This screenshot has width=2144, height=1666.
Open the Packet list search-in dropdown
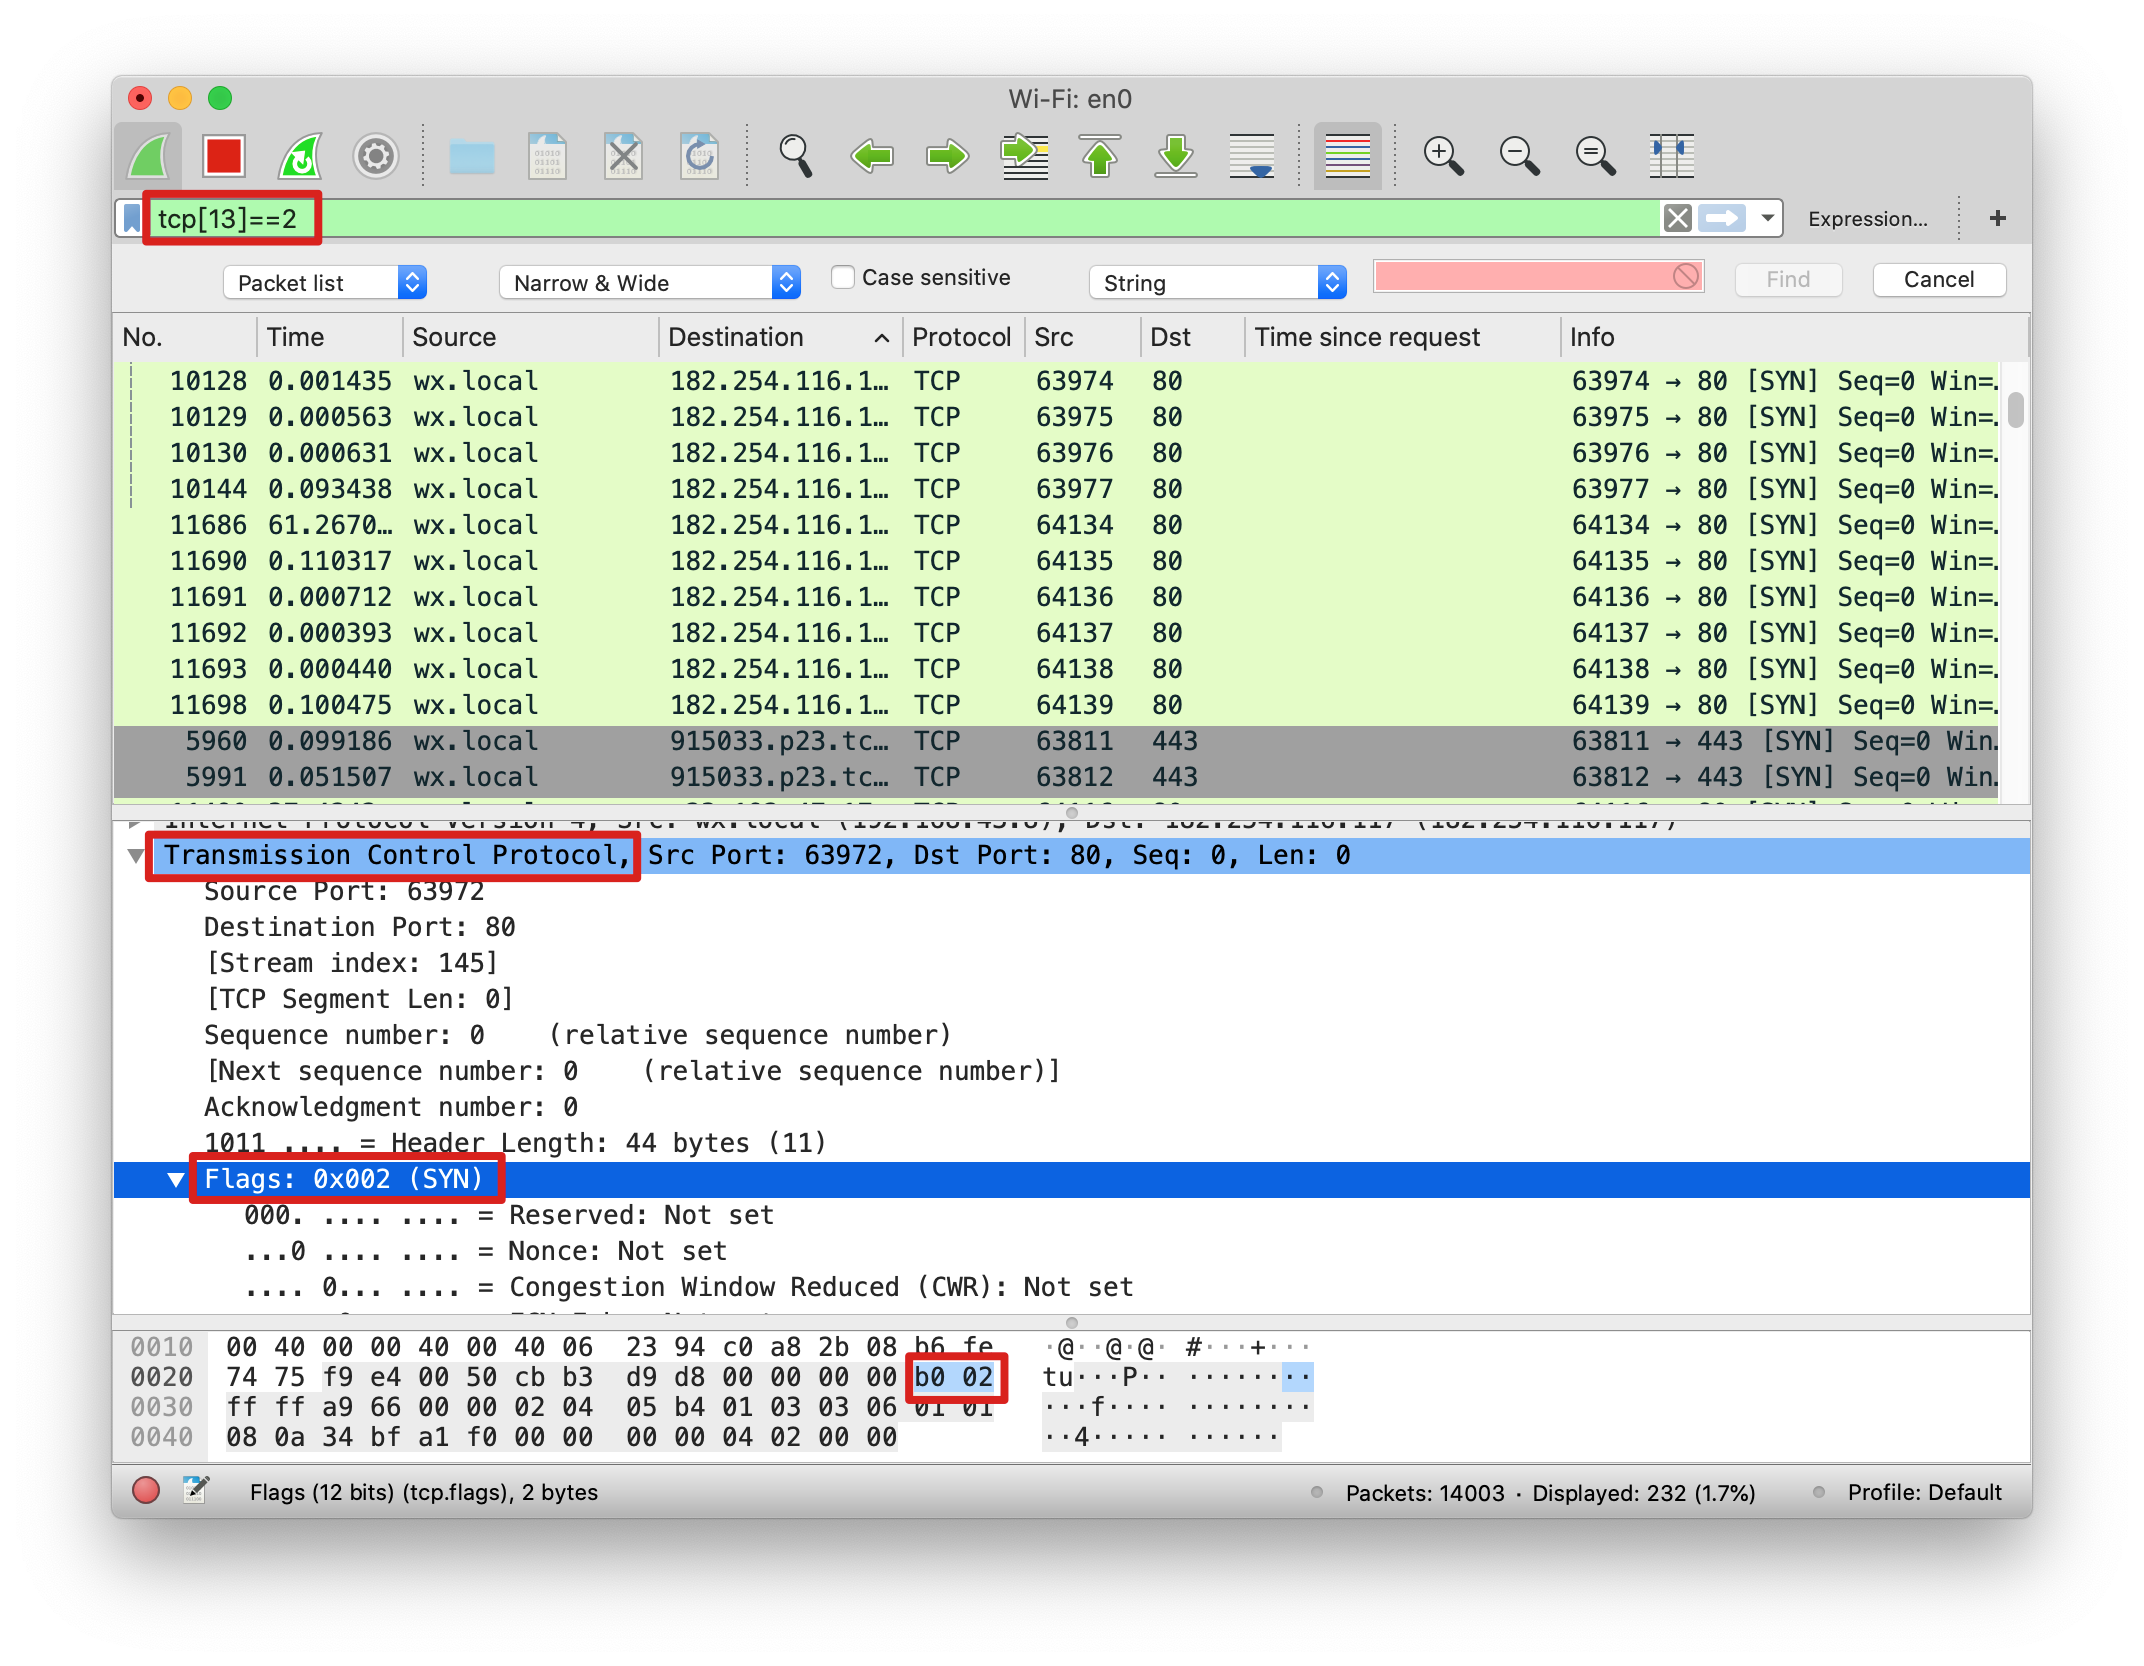tap(325, 283)
